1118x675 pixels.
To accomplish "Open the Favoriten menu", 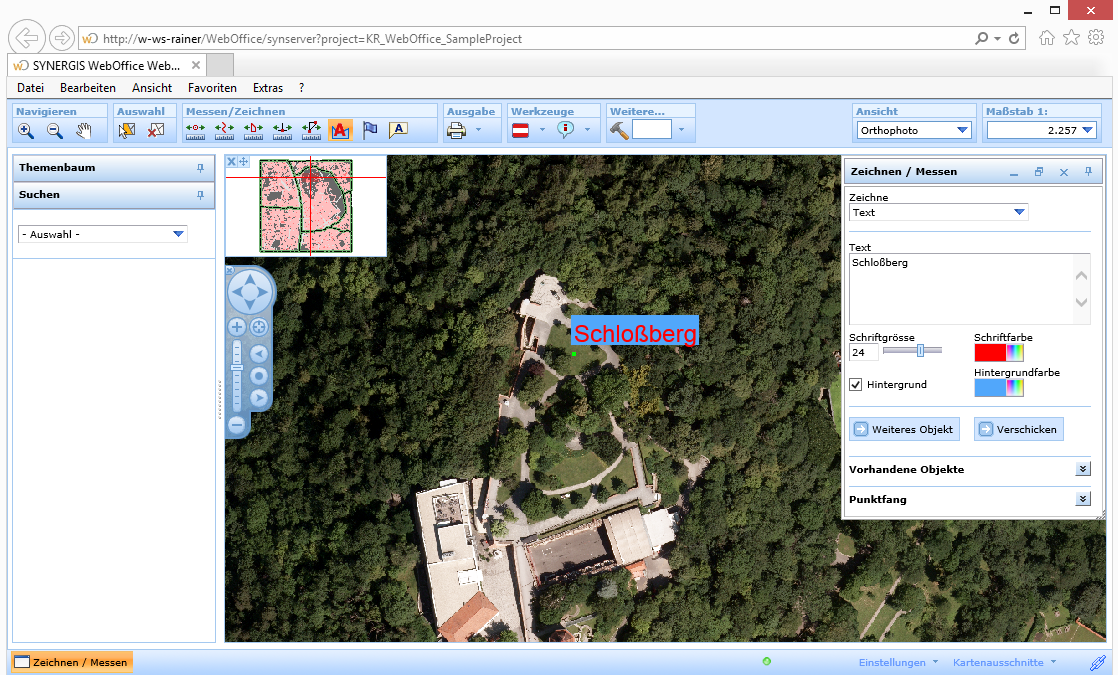I will pos(212,88).
